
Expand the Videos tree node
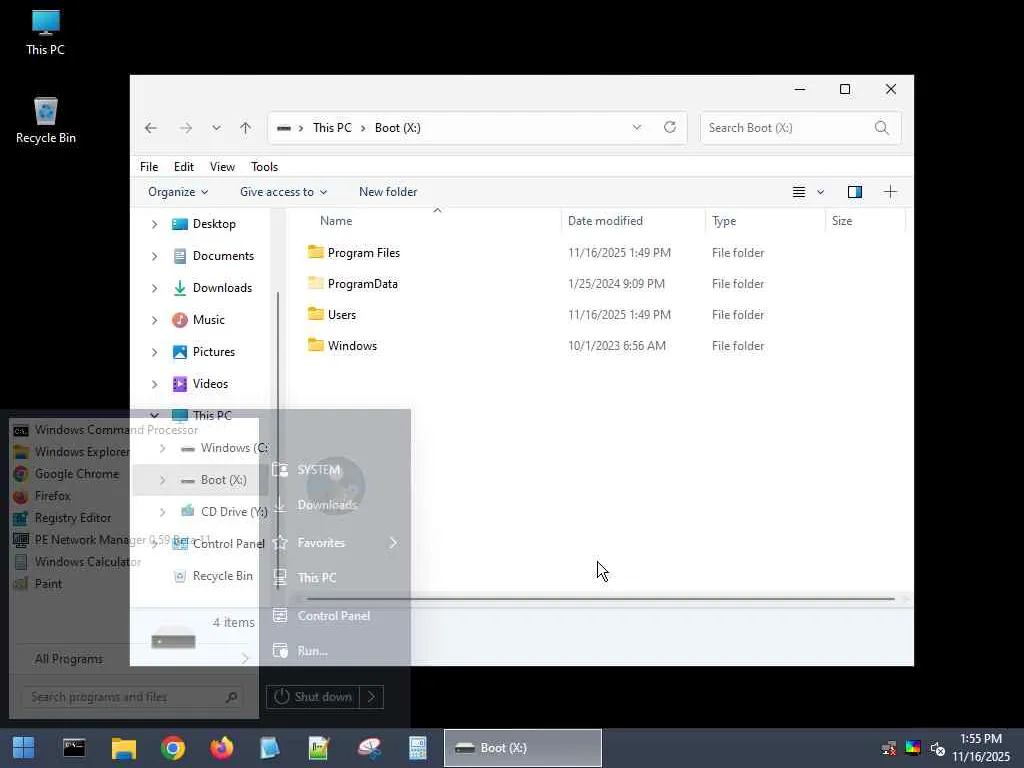[x=154, y=384]
